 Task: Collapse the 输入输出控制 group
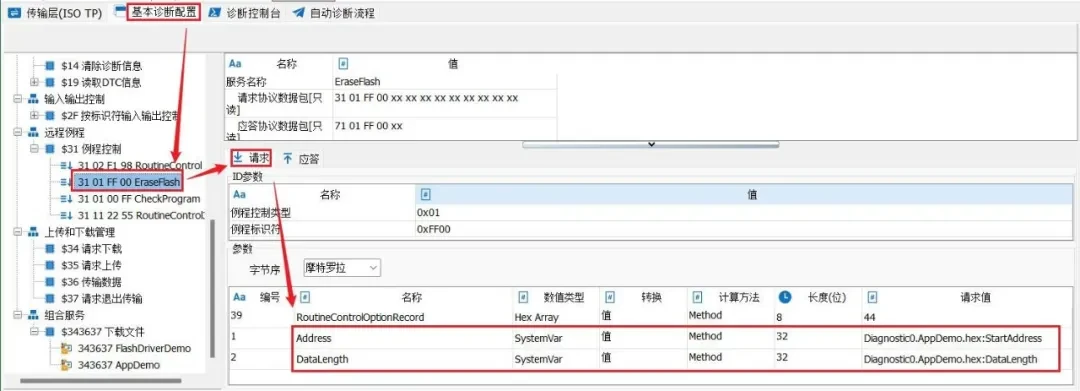[x=18, y=99]
